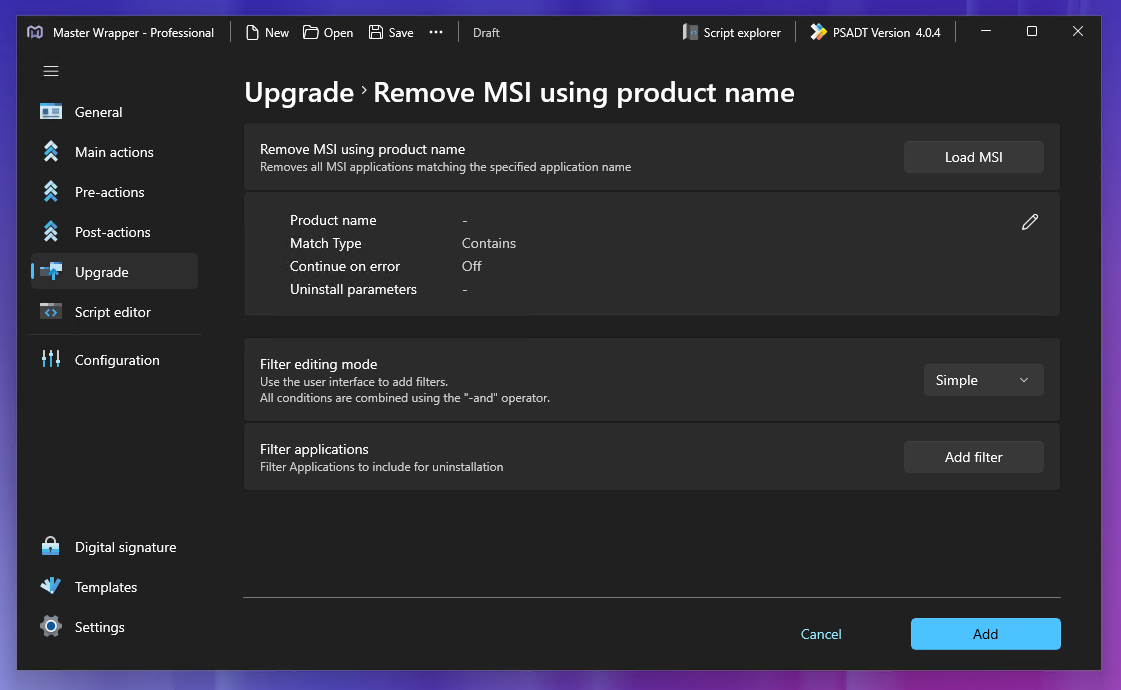Go to Post-actions page
The image size is (1121, 690).
point(114,232)
